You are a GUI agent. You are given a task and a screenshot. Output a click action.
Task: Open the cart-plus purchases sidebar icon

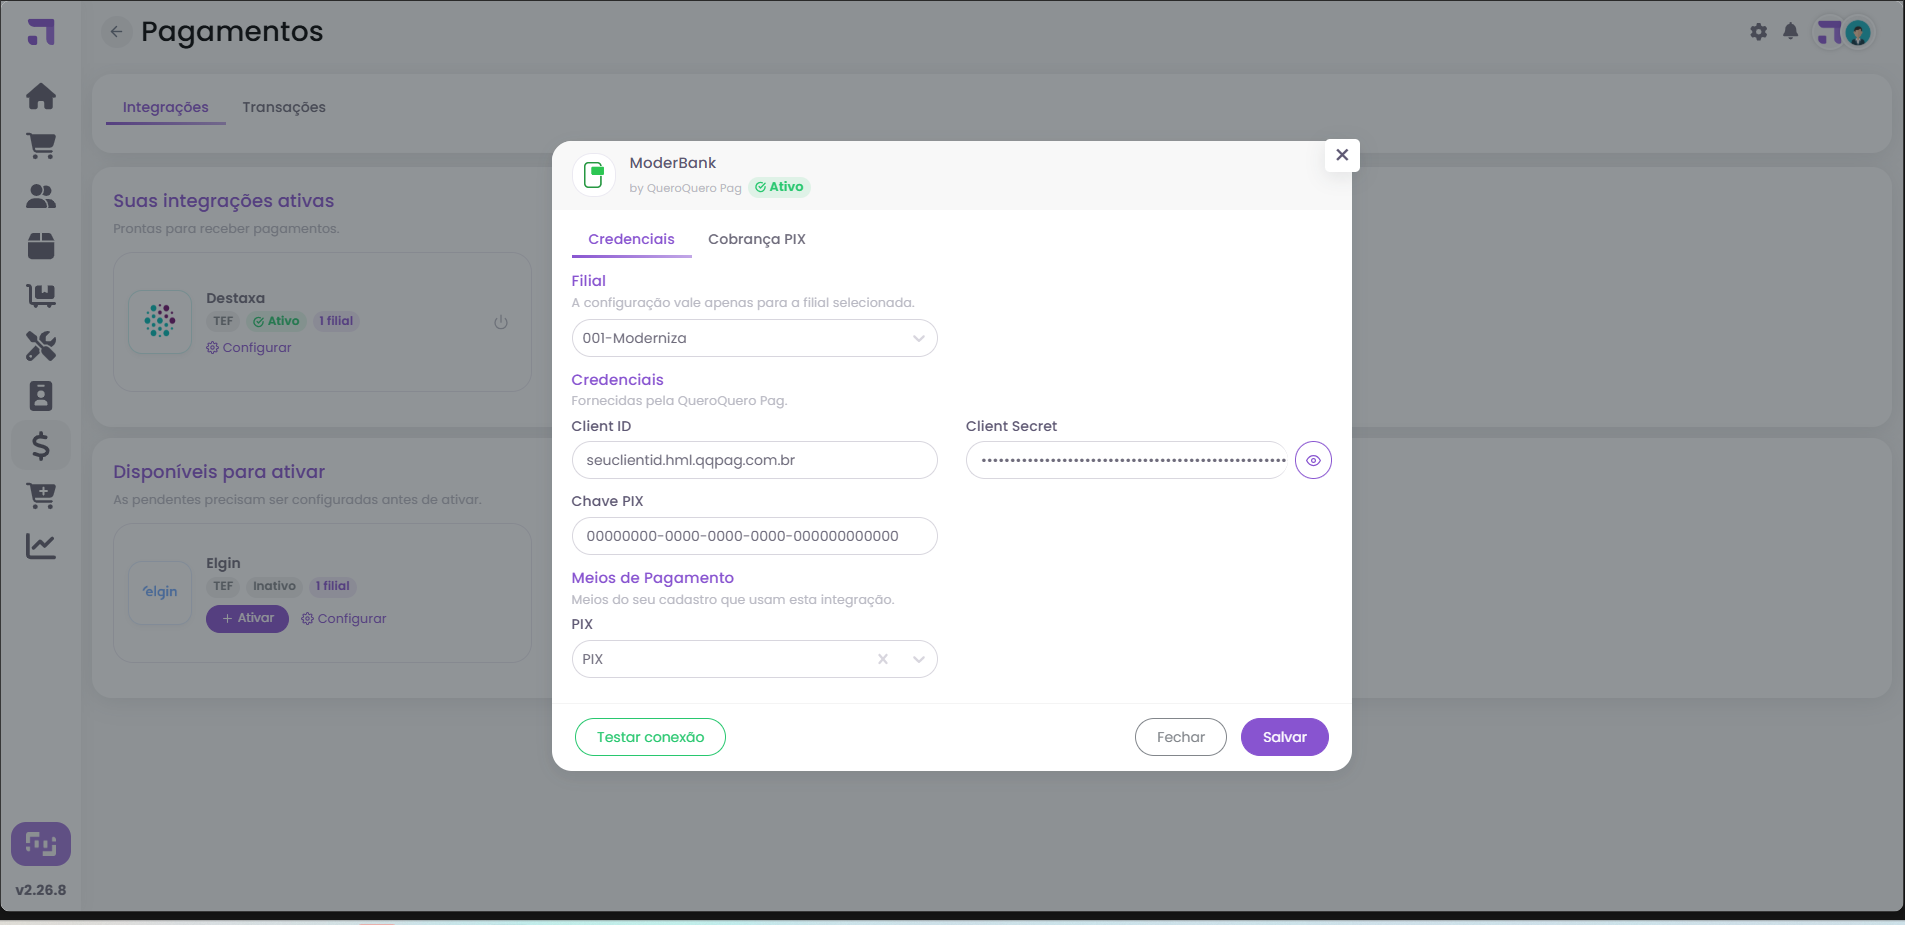point(41,496)
